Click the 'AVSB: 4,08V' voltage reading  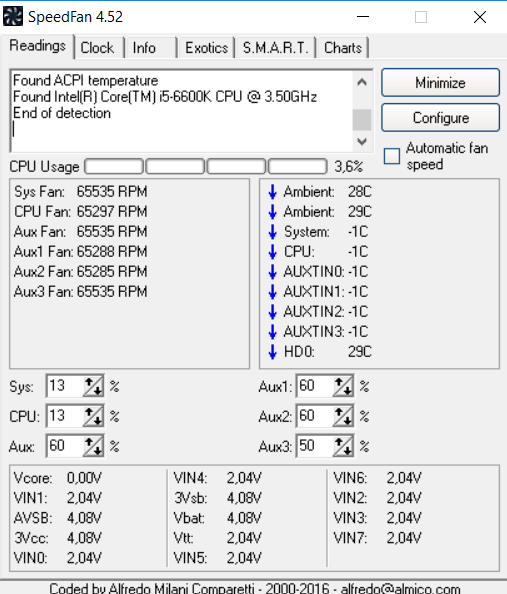tap(58, 518)
